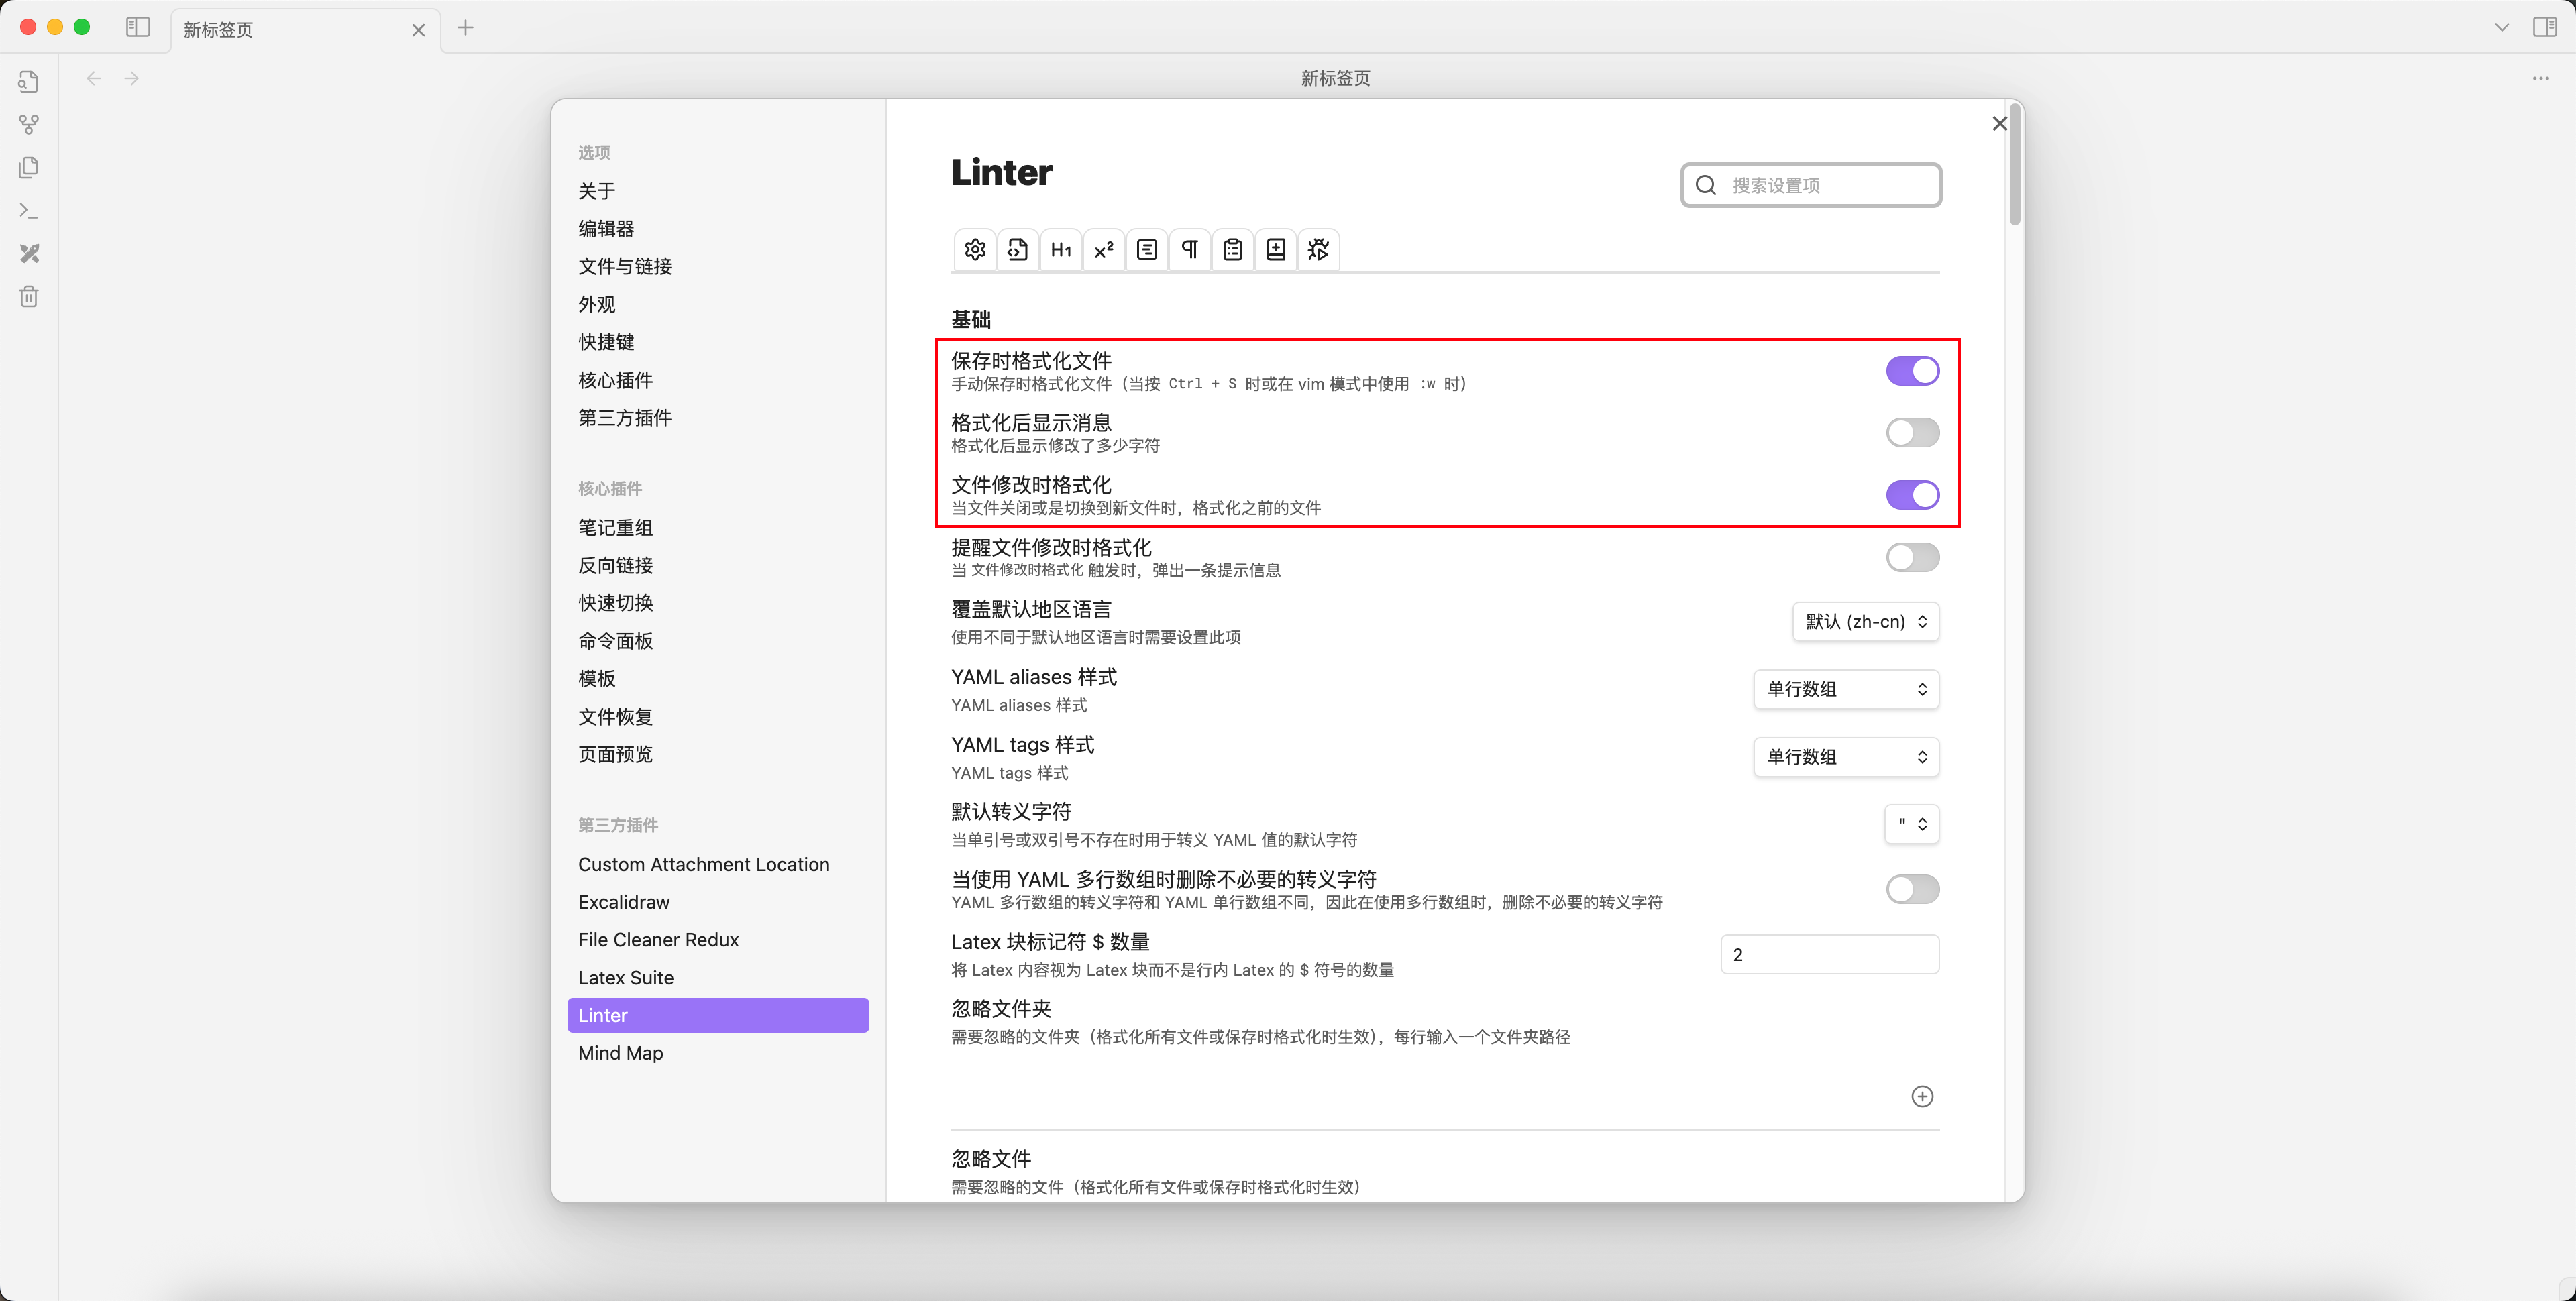Go to 快捷键 settings section
This screenshot has width=2576, height=1301.
tap(606, 342)
